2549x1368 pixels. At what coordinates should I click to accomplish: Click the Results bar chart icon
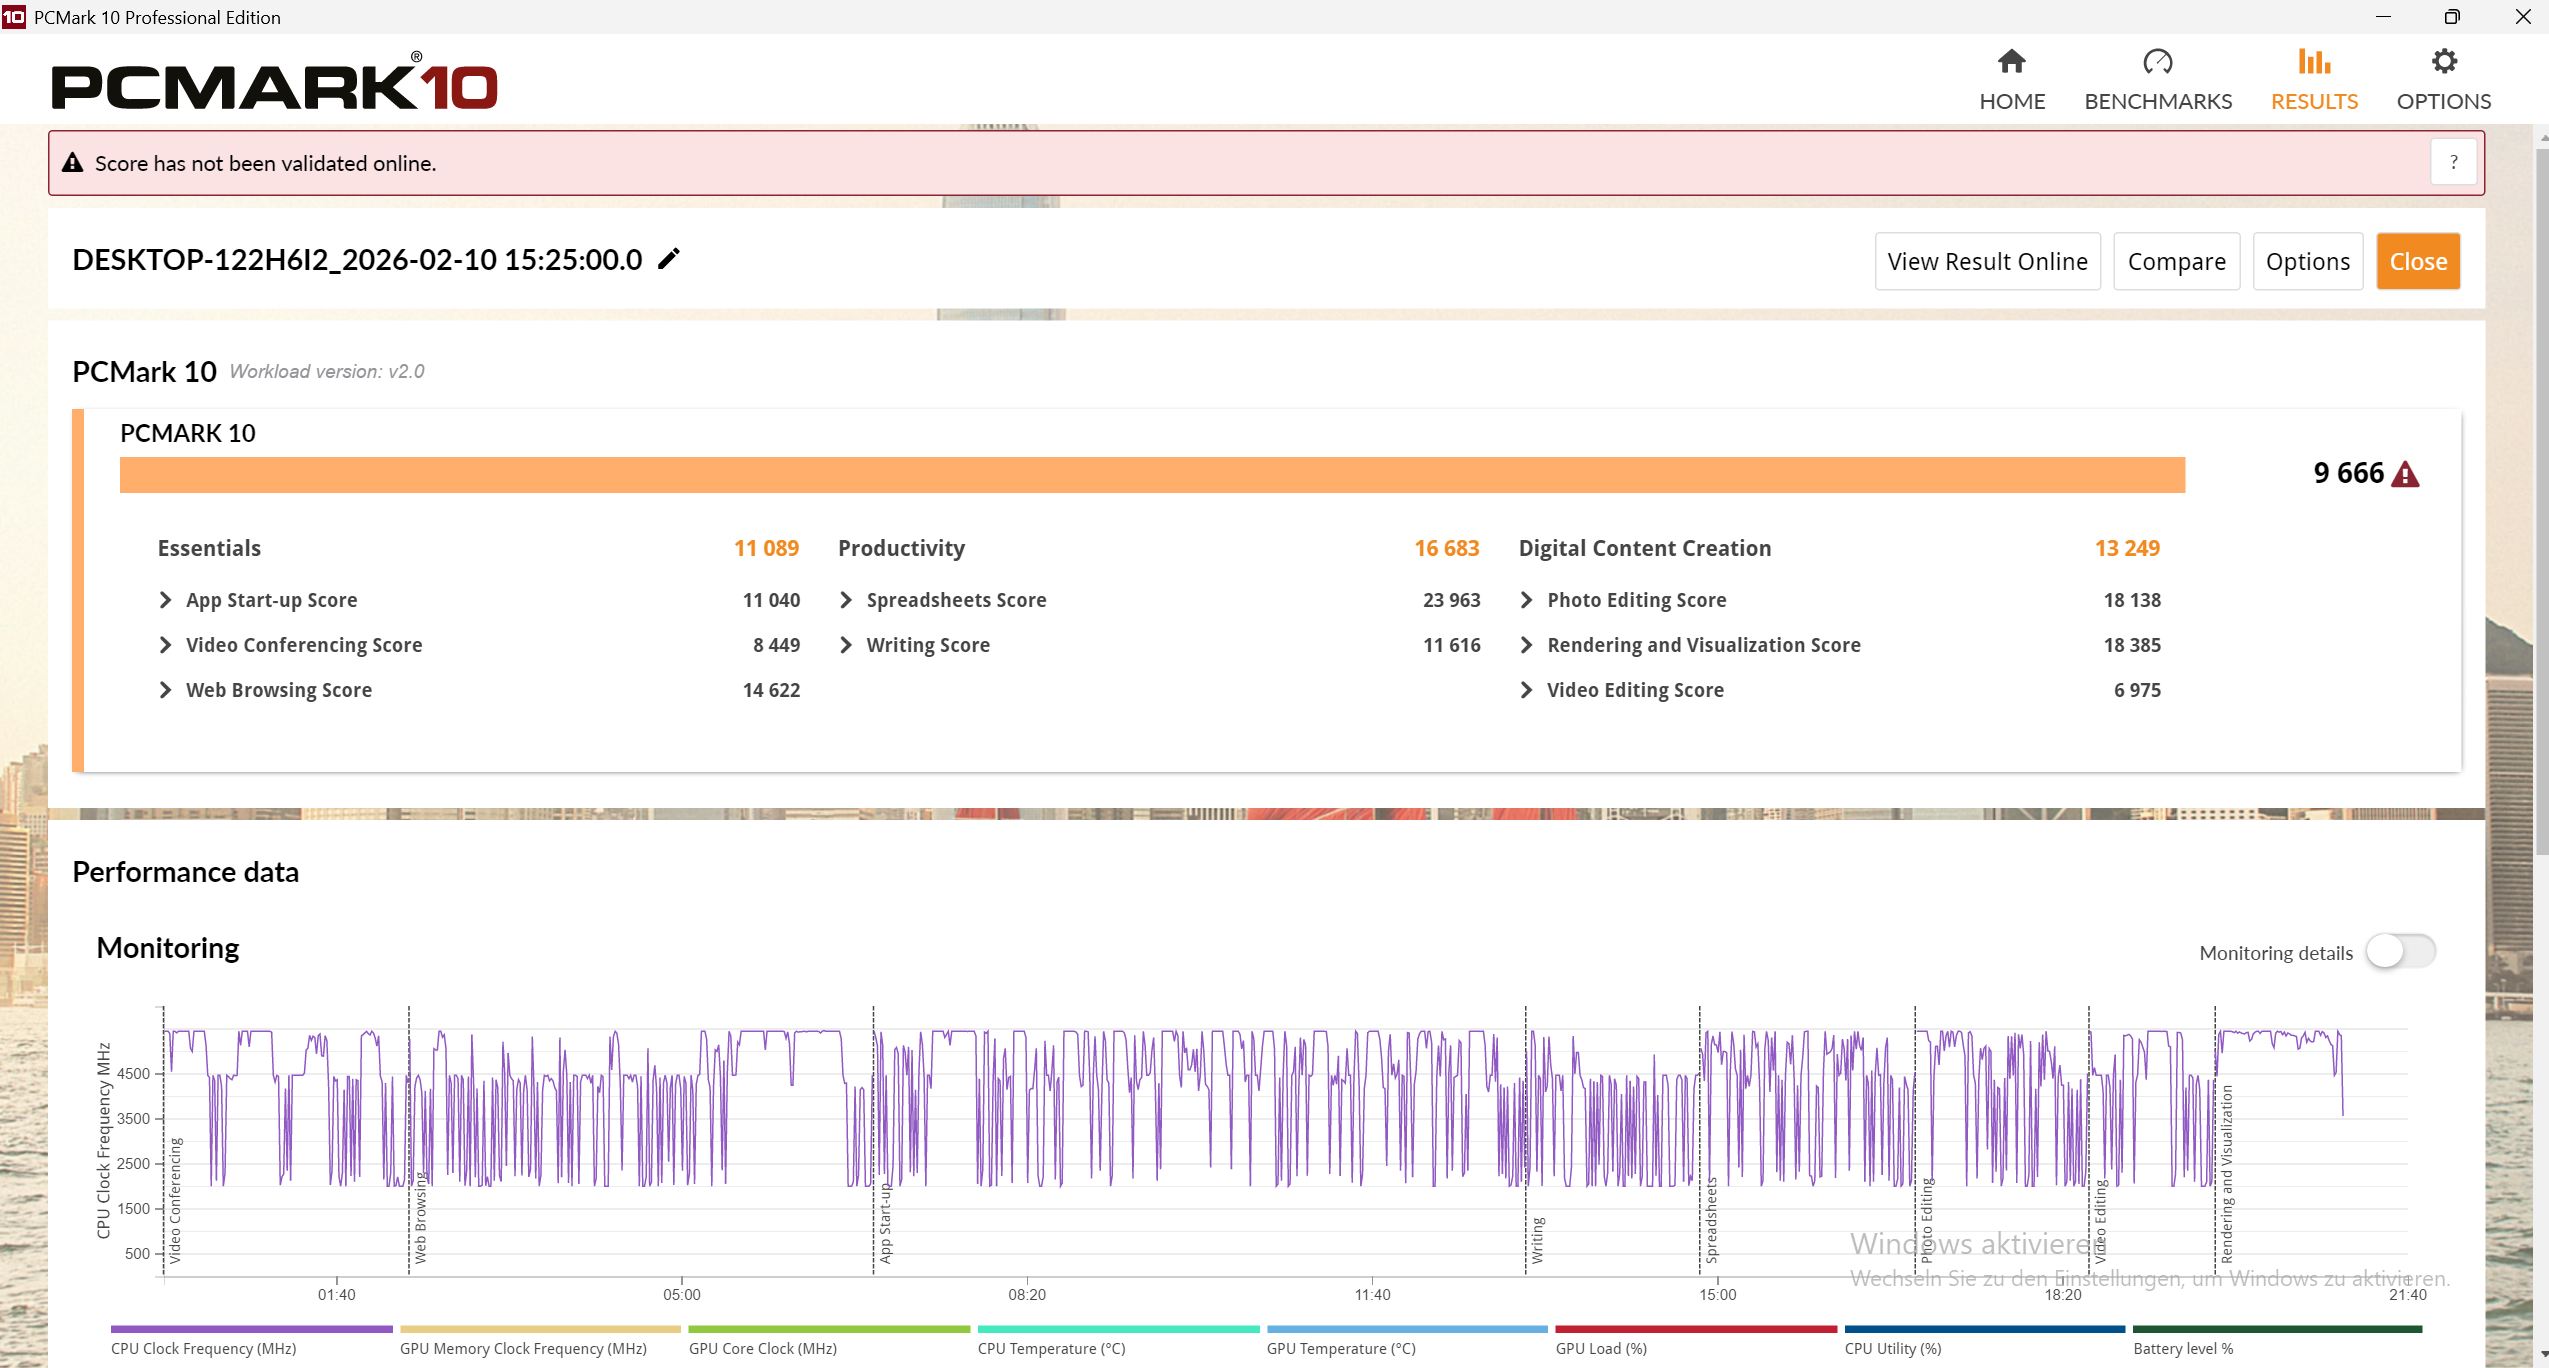pyautogui.click(x=2313, y=62)
